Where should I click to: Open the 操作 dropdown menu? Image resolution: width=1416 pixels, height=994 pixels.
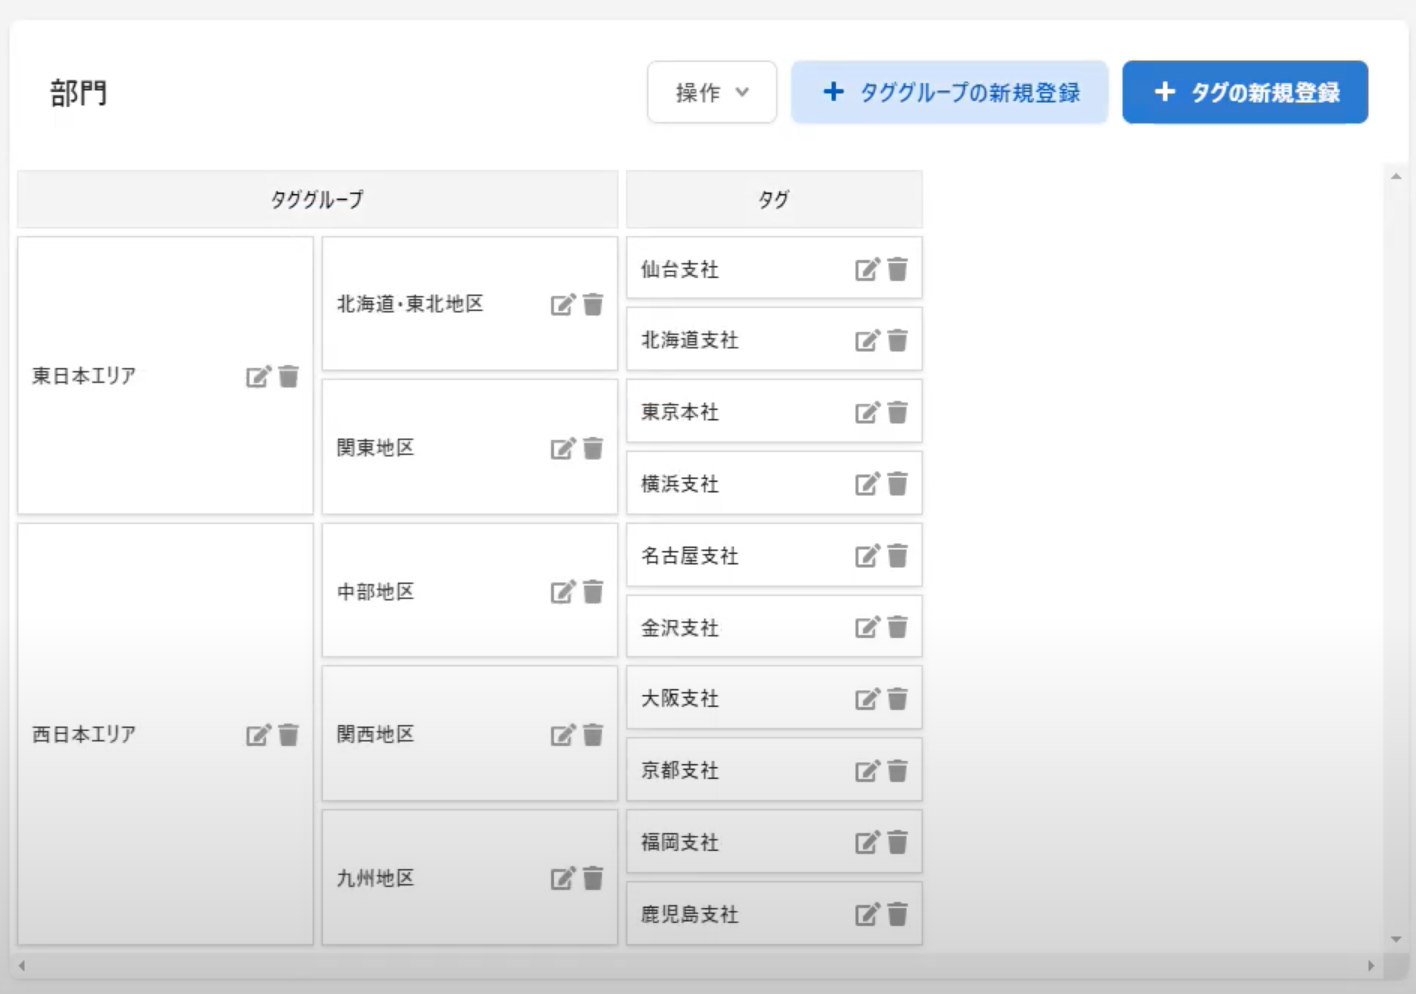click(x=711, y=93)
